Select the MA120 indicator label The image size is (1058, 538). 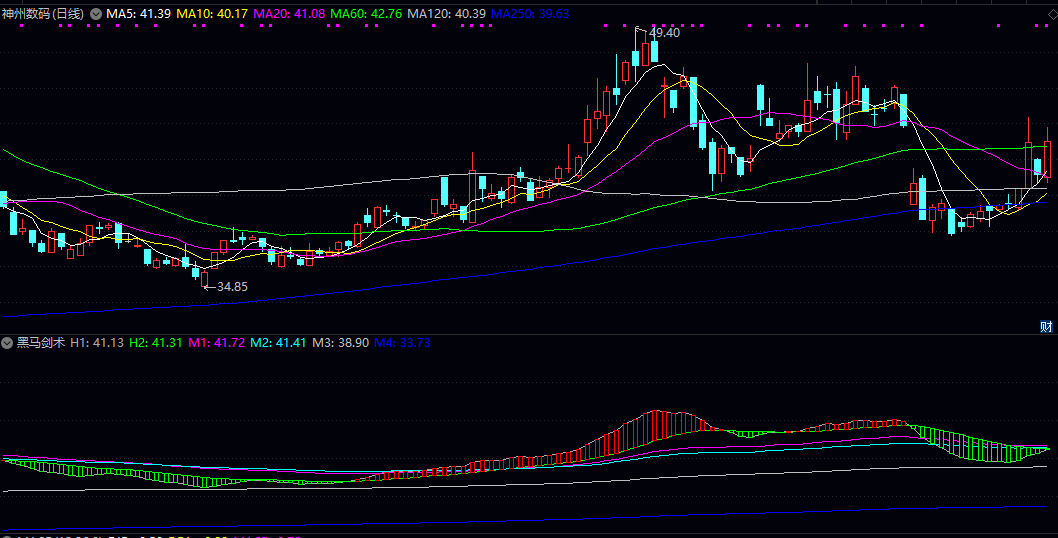[446, 14]
